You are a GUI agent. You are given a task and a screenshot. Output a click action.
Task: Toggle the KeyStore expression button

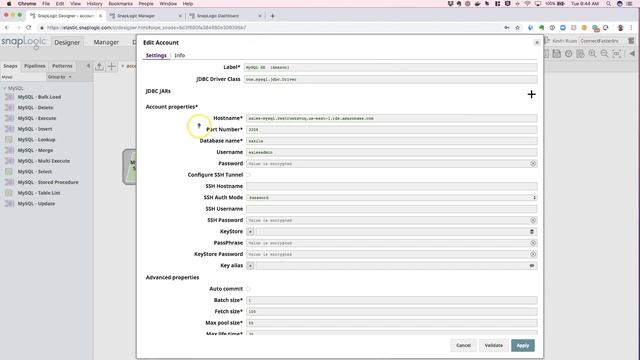250,232
